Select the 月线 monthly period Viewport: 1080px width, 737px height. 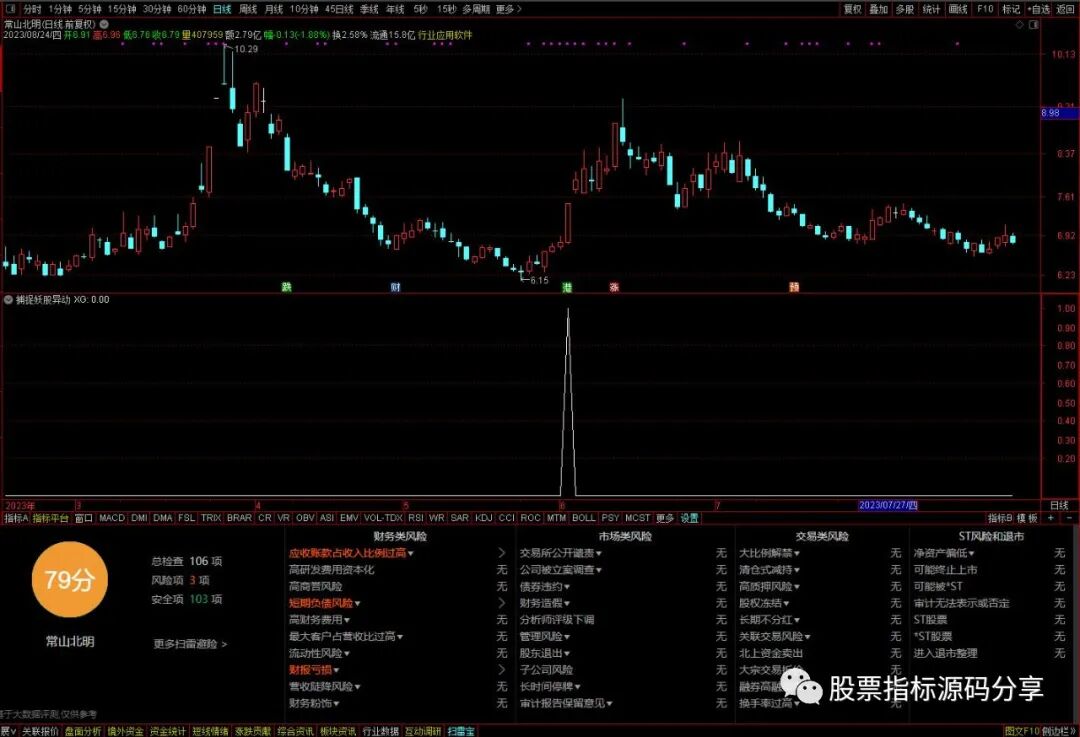point(274,9)
